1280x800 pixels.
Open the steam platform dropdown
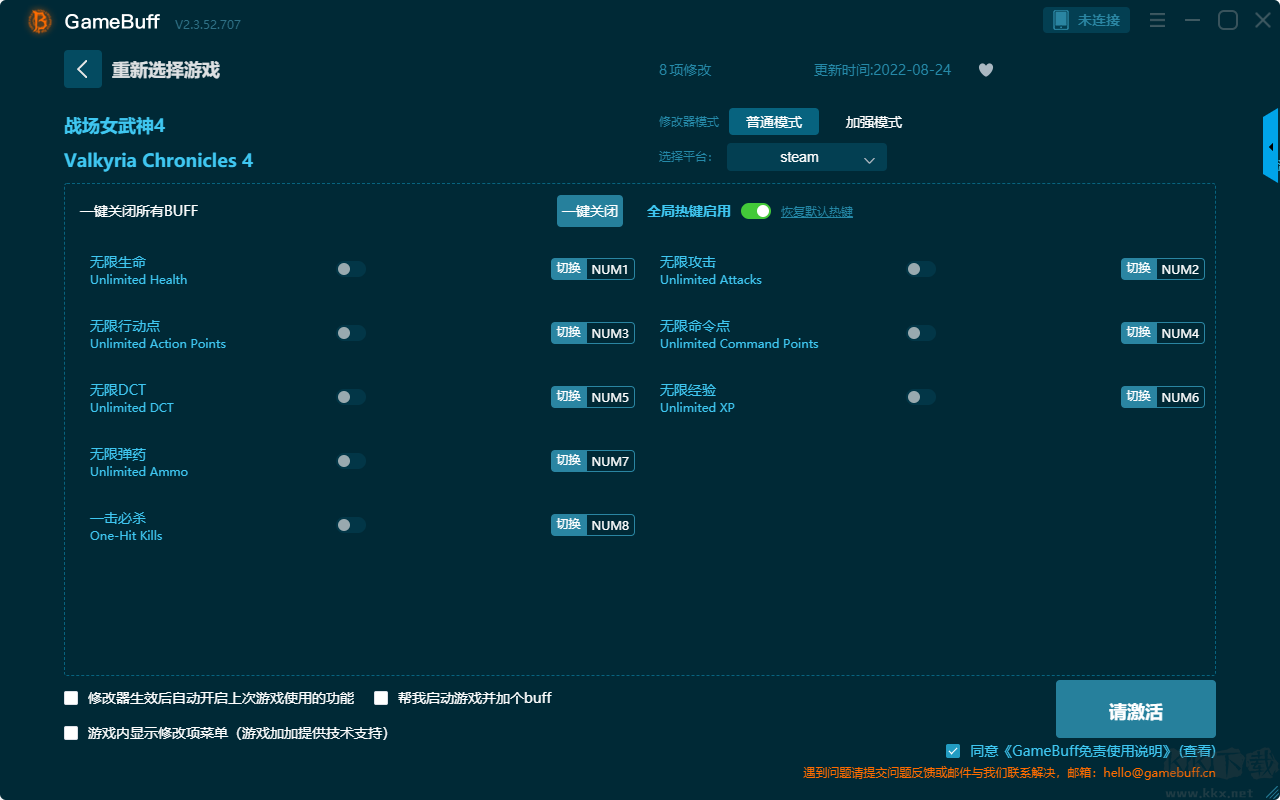point(807,157)
